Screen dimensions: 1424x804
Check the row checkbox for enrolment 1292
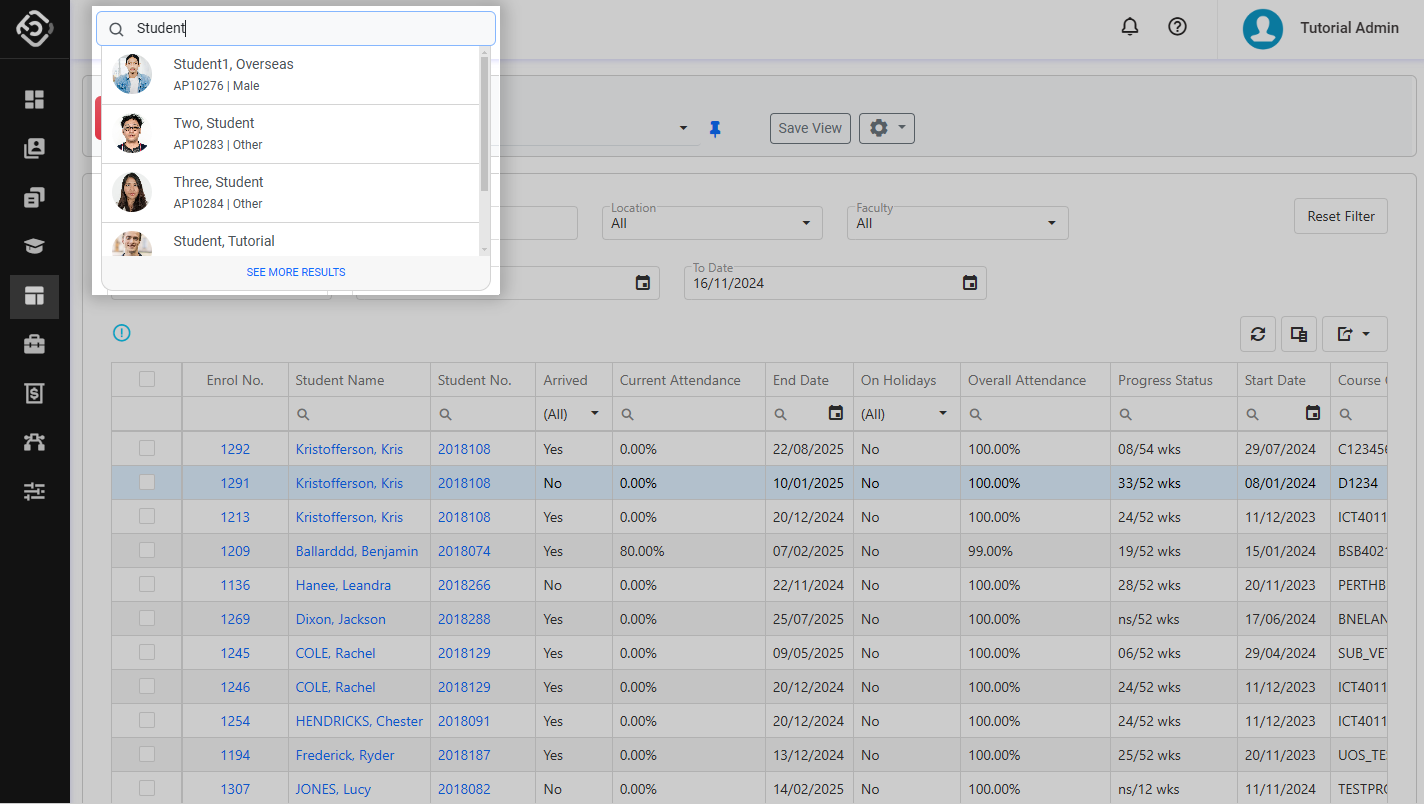coord(147,448)
